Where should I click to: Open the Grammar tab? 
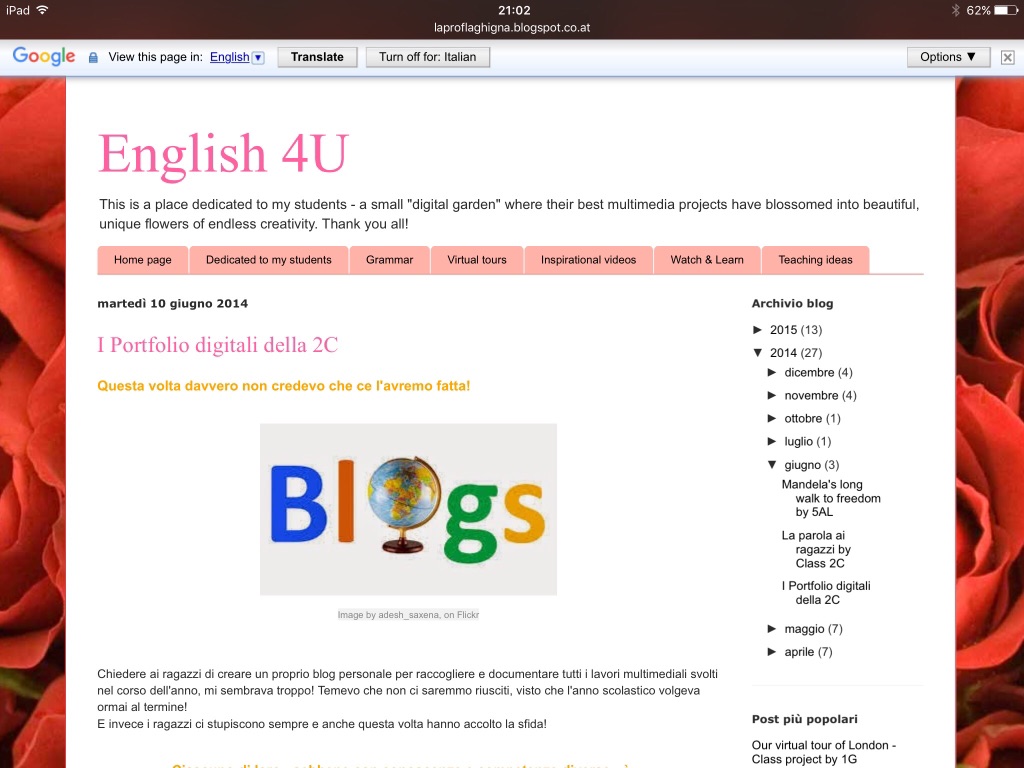pos(389,260)
